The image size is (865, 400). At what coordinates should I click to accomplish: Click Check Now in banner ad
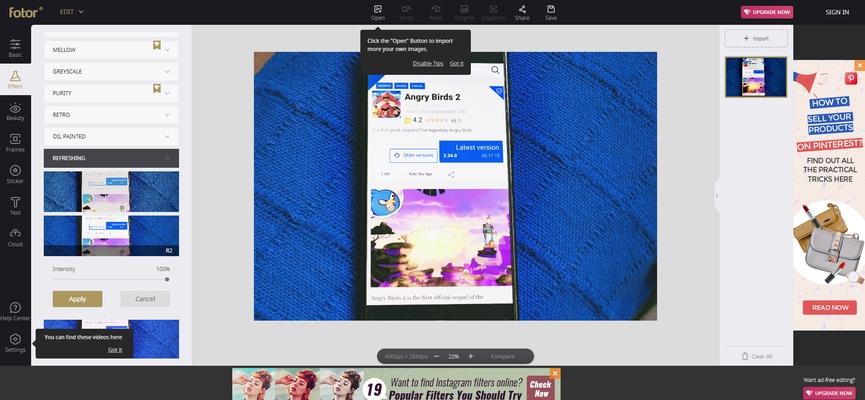pyautogui.click(x=540, y=389)
